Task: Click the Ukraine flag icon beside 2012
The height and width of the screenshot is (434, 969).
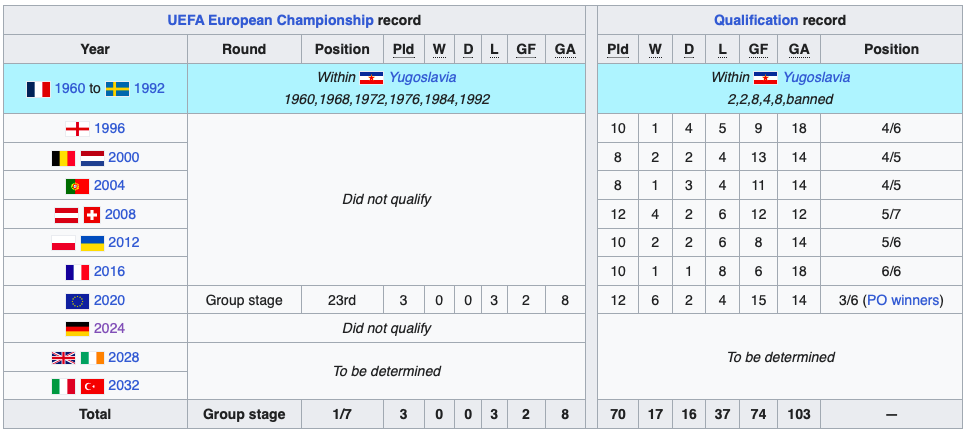Action: 92,242
